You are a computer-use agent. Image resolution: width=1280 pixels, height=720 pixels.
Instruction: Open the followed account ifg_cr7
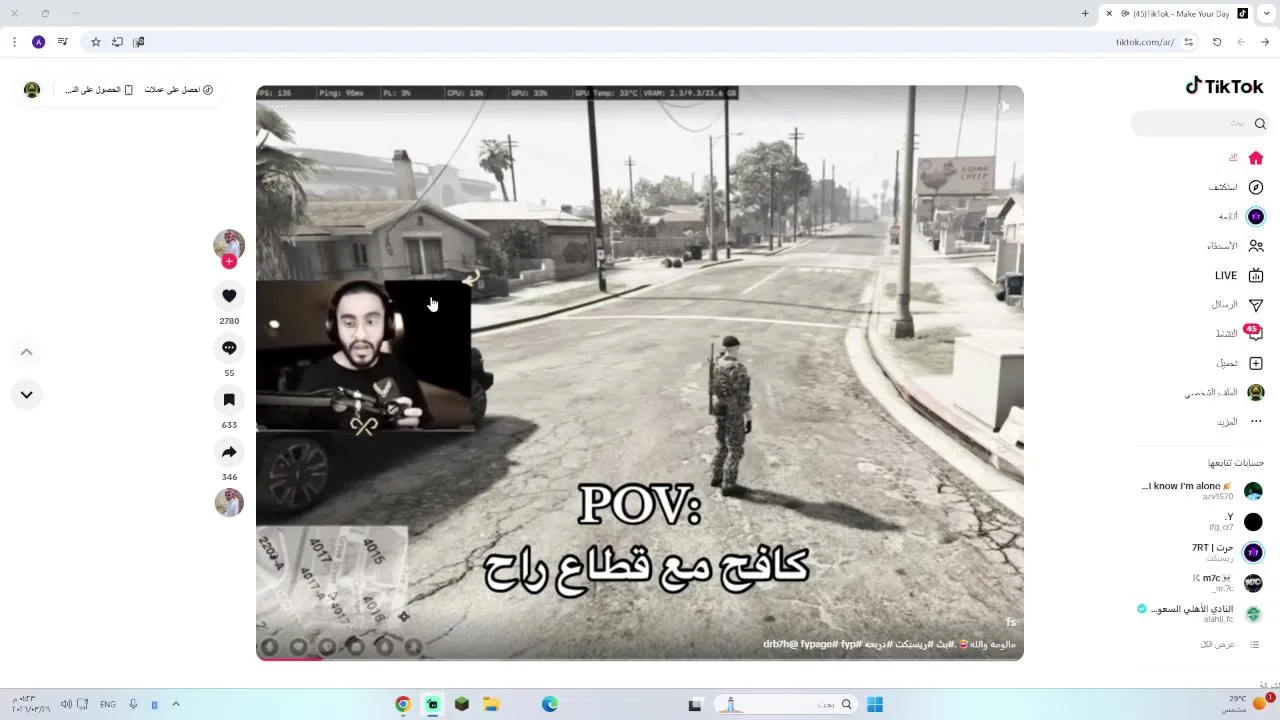point(1235,522)
